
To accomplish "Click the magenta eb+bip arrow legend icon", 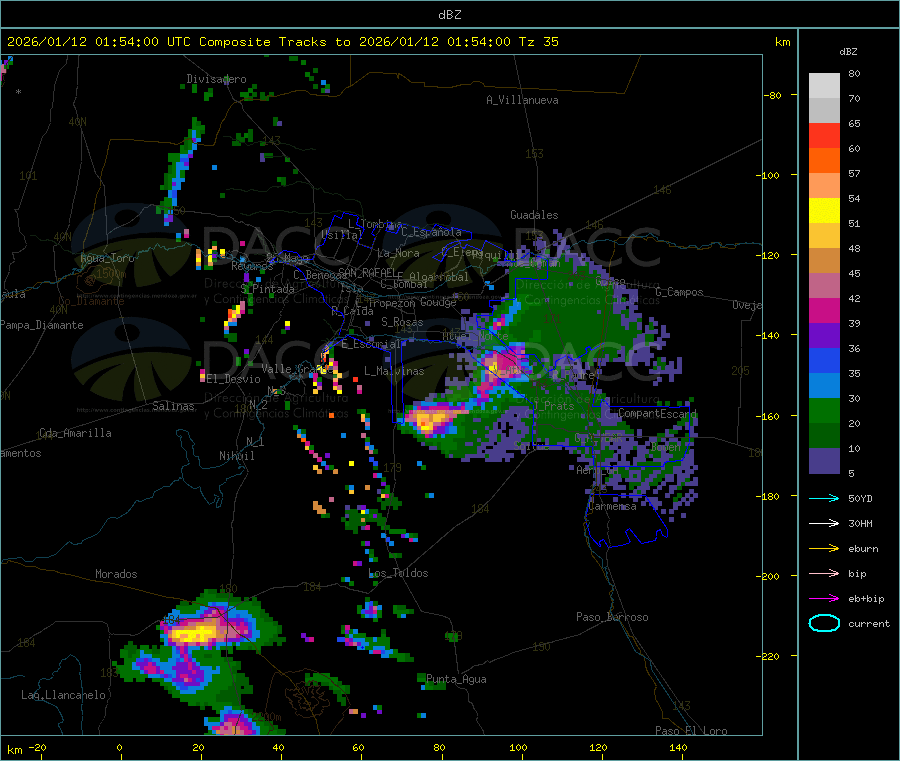I will point(824,599).
